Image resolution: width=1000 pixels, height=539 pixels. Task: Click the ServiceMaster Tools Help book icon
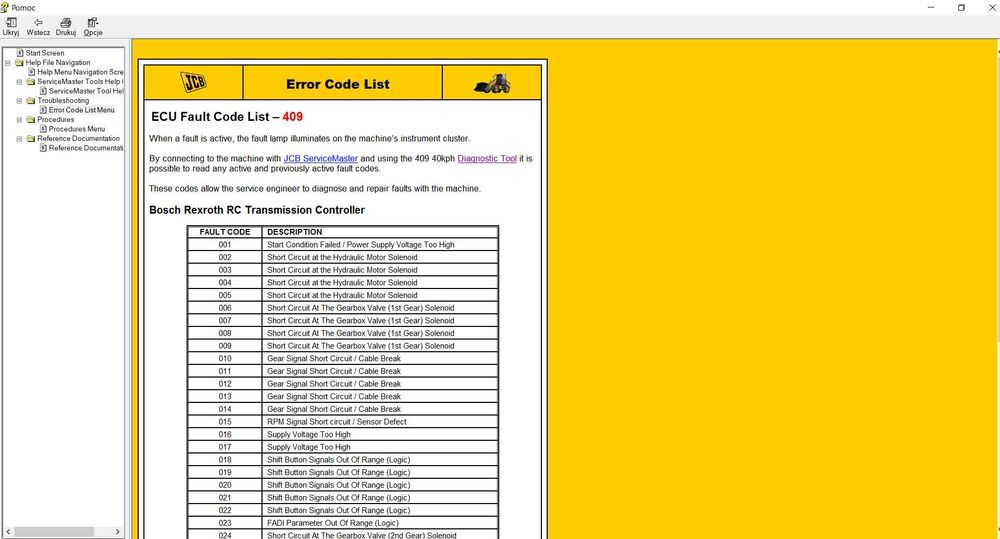[31, 82]
